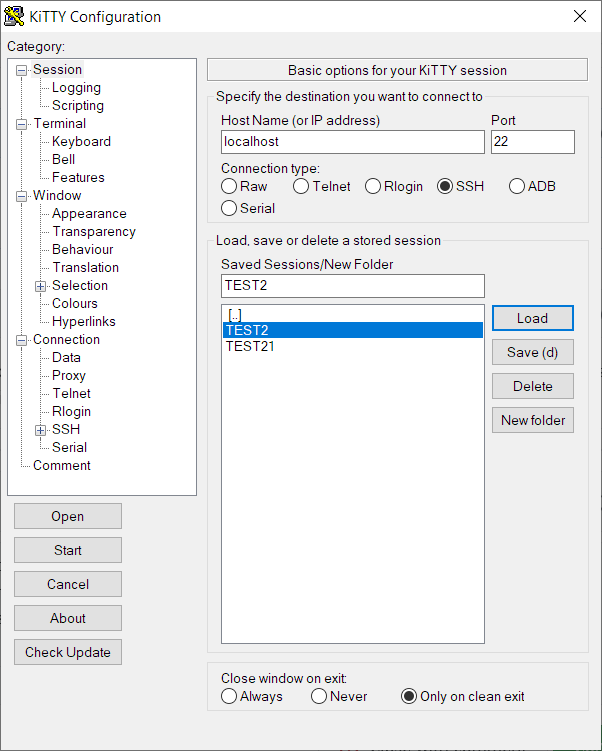602x751 pixels.
Task: Open the Behaviour category
Action: pyautogui.click(x=82, y=250)
